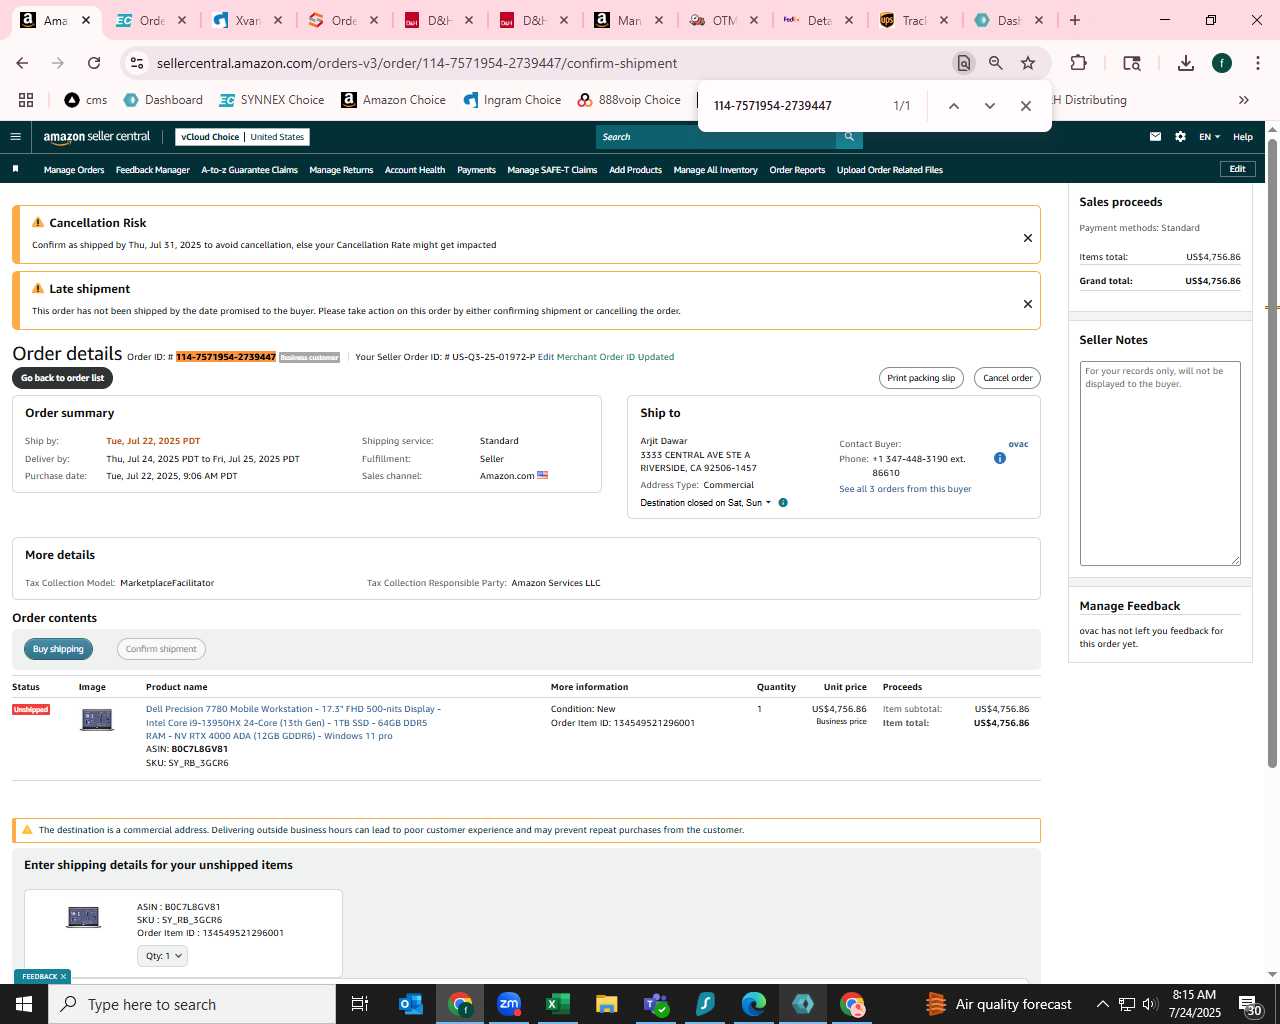Click the Edit button in nav bar

pos(1237,169)
